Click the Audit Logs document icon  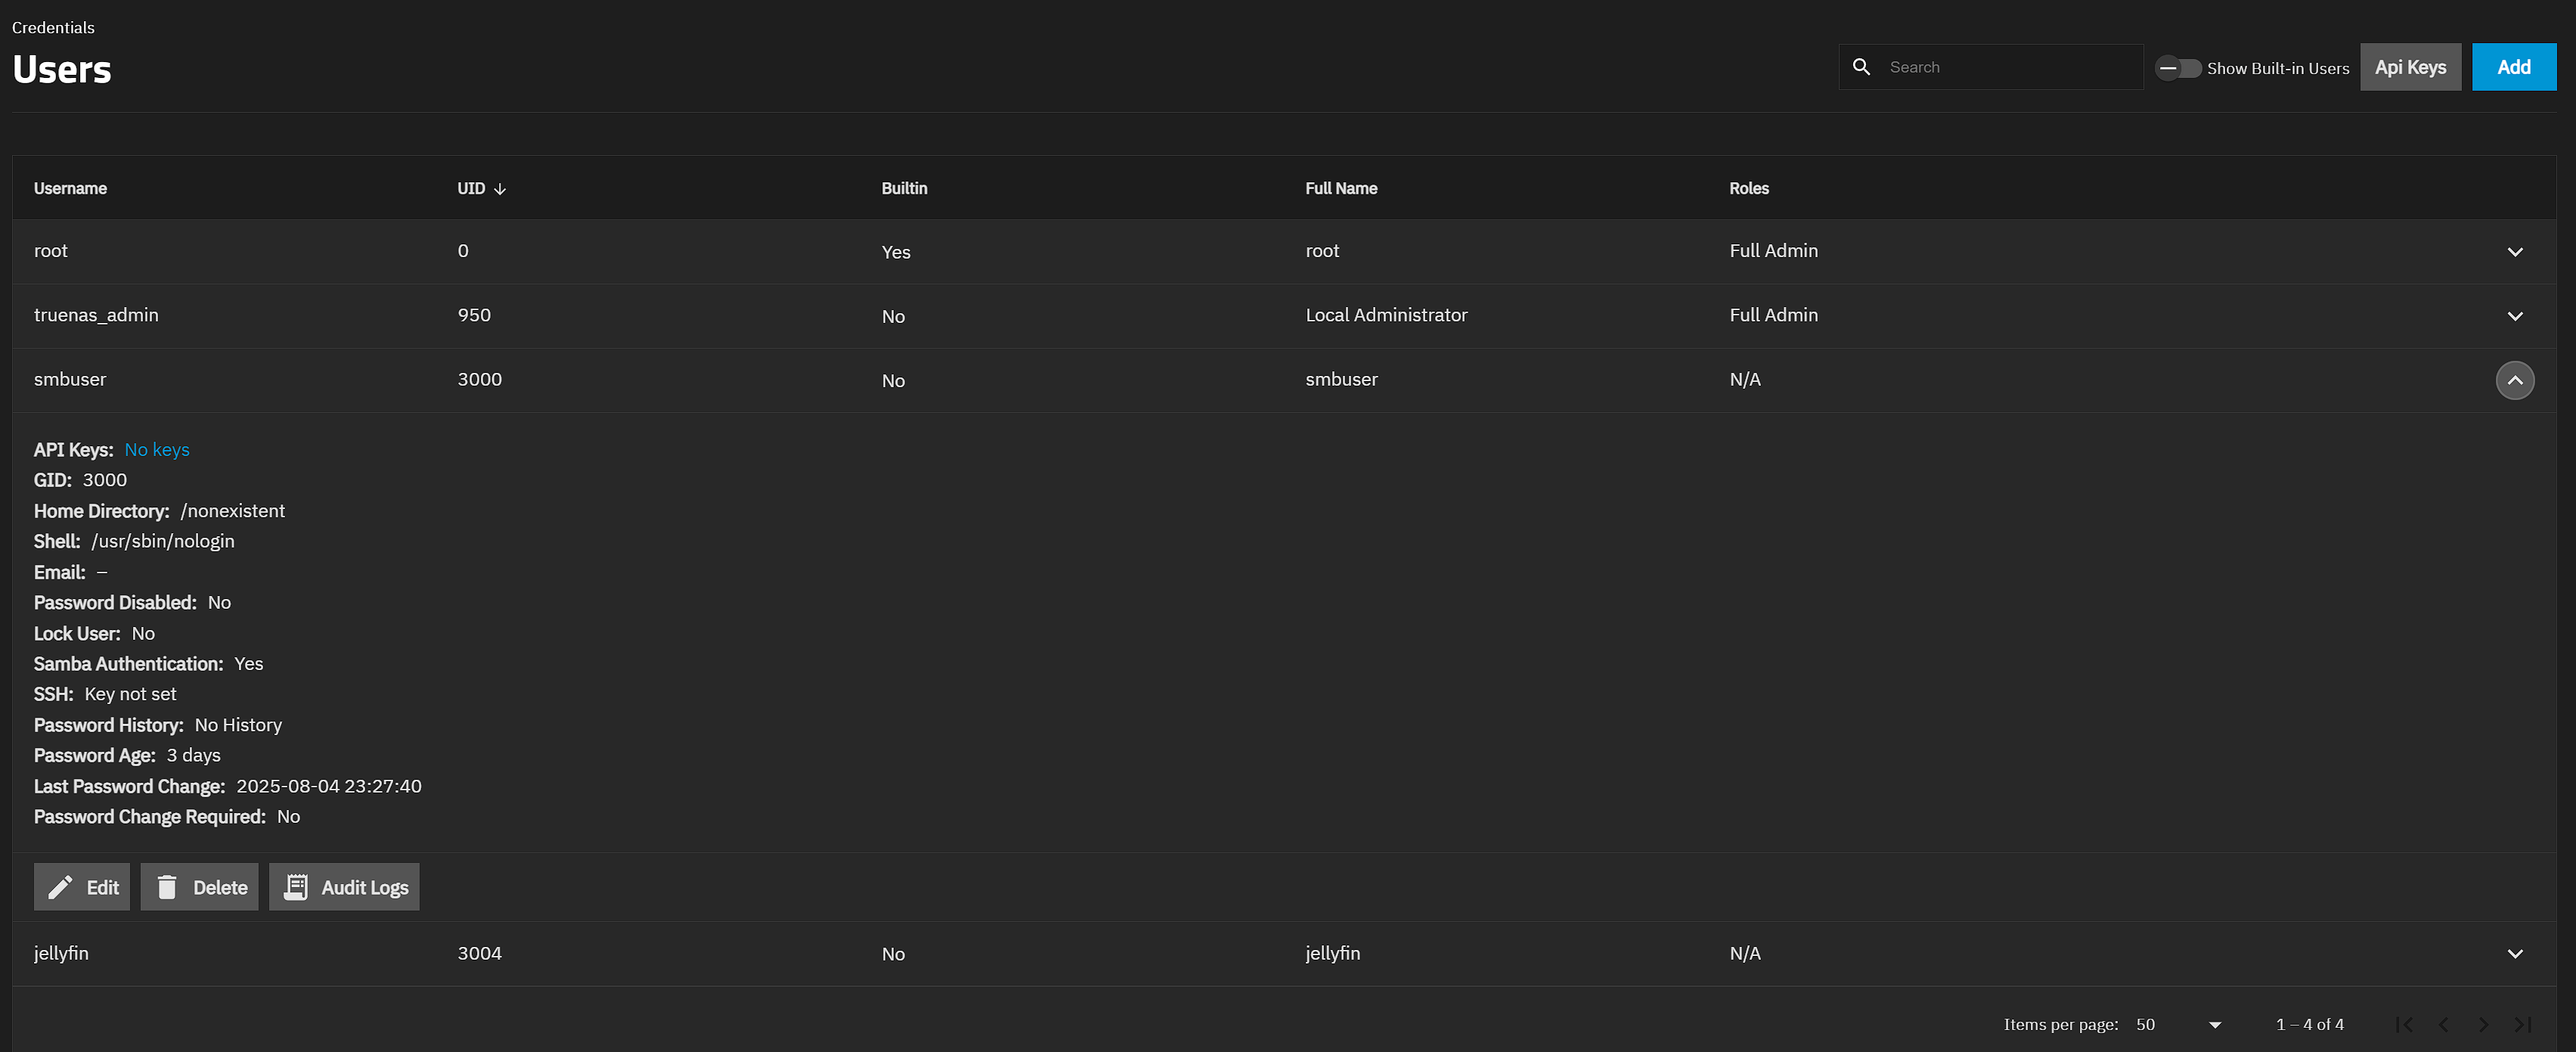(296, 887)
